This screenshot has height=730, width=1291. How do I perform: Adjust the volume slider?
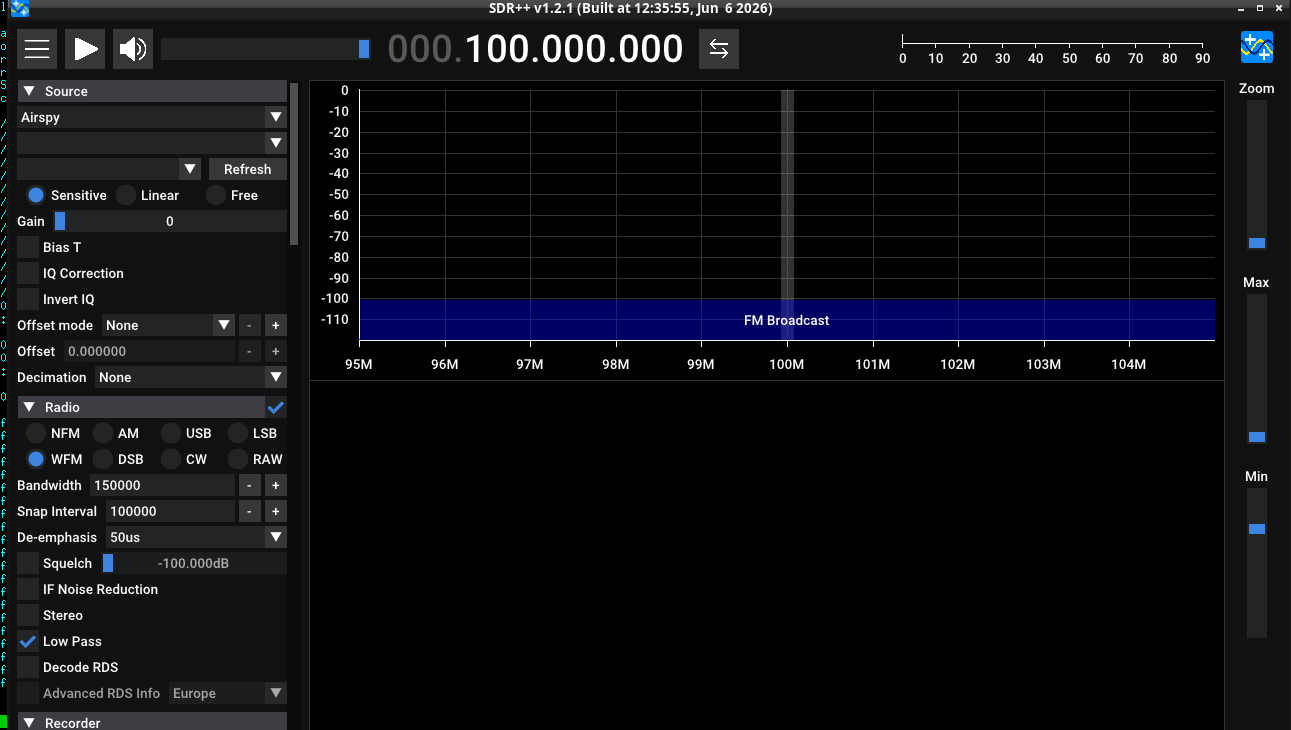[266, 49]
